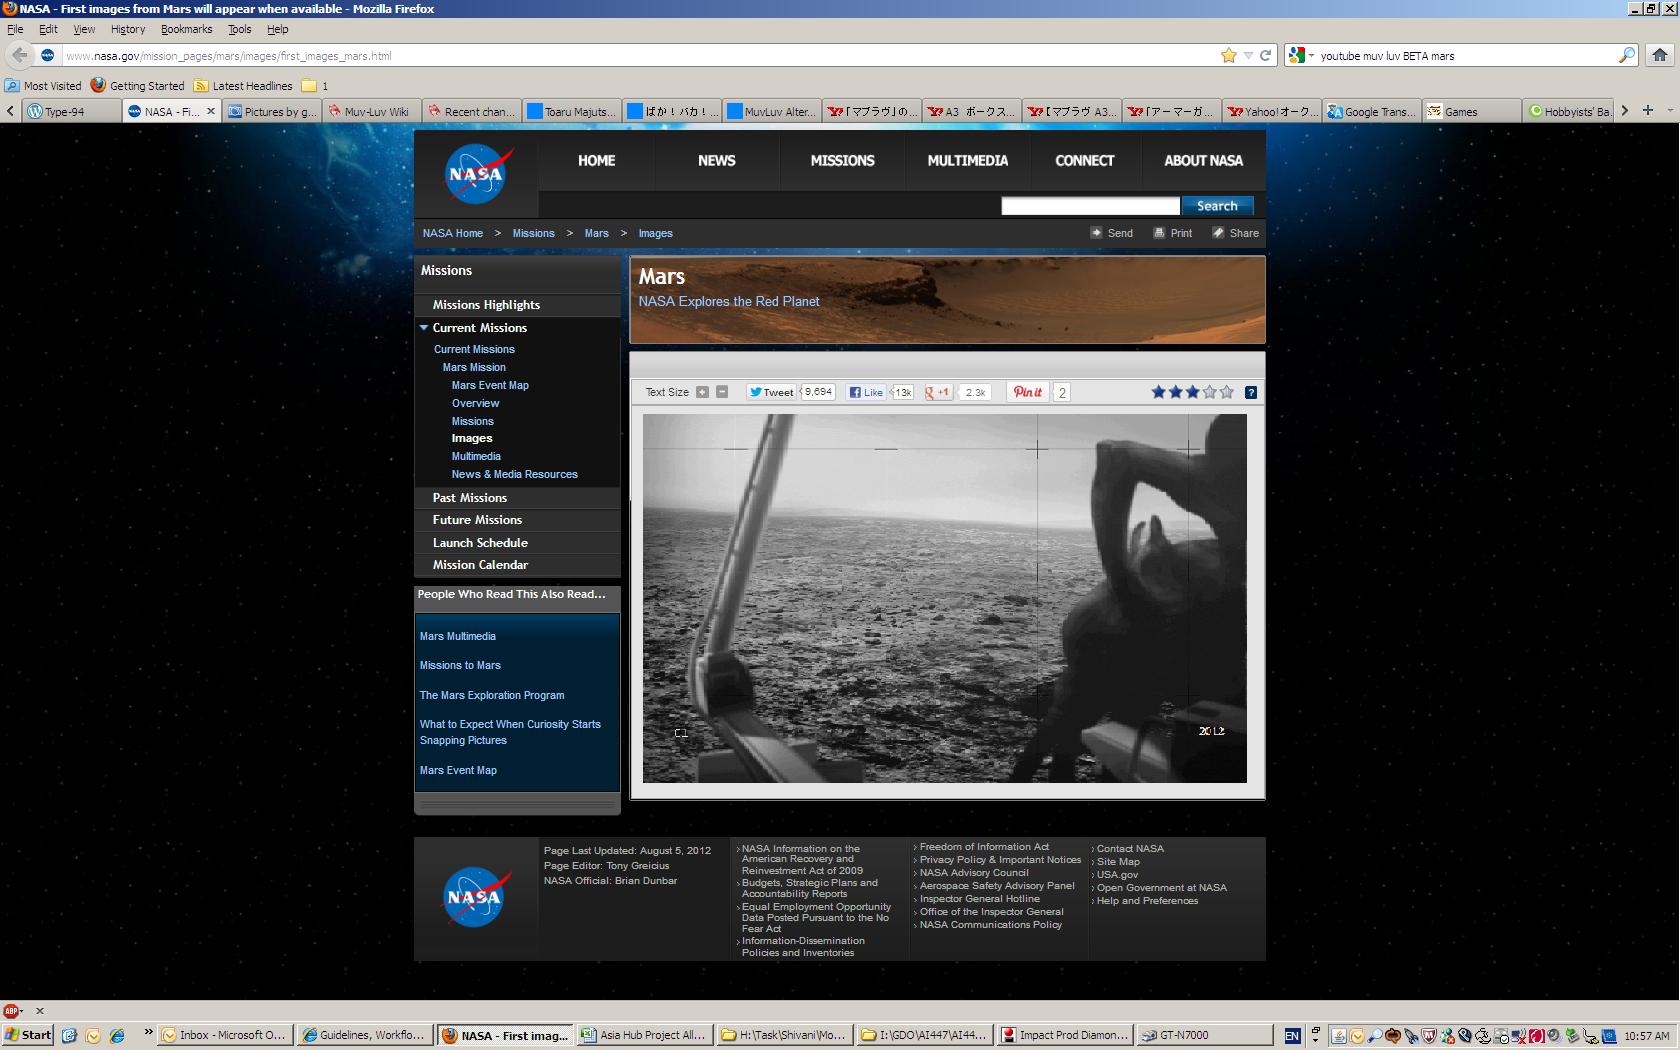The image size is (1680, 1050).
Task: Click the Mars rover camera image
Action: point(945,598)
